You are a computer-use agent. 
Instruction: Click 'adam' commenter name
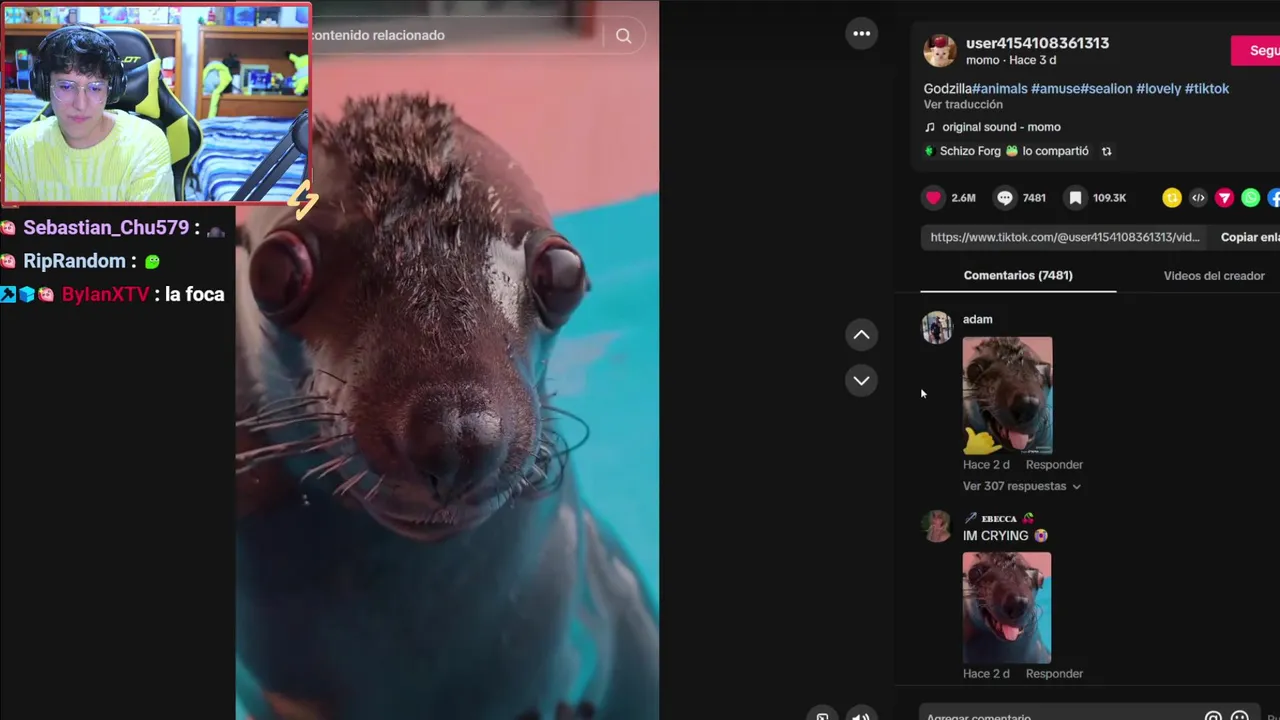[x=977, y=319]
